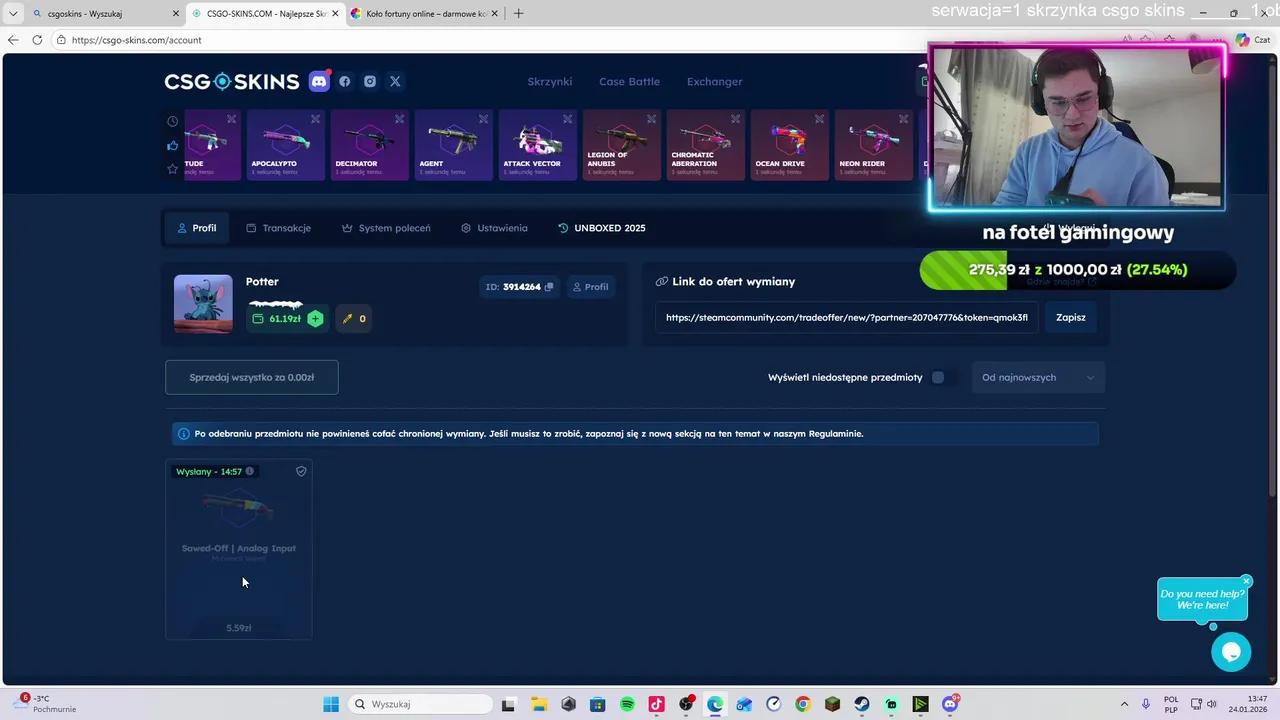Open the Discord link icon
This screenshot has width=1280, height=720.
pos(319,82)
